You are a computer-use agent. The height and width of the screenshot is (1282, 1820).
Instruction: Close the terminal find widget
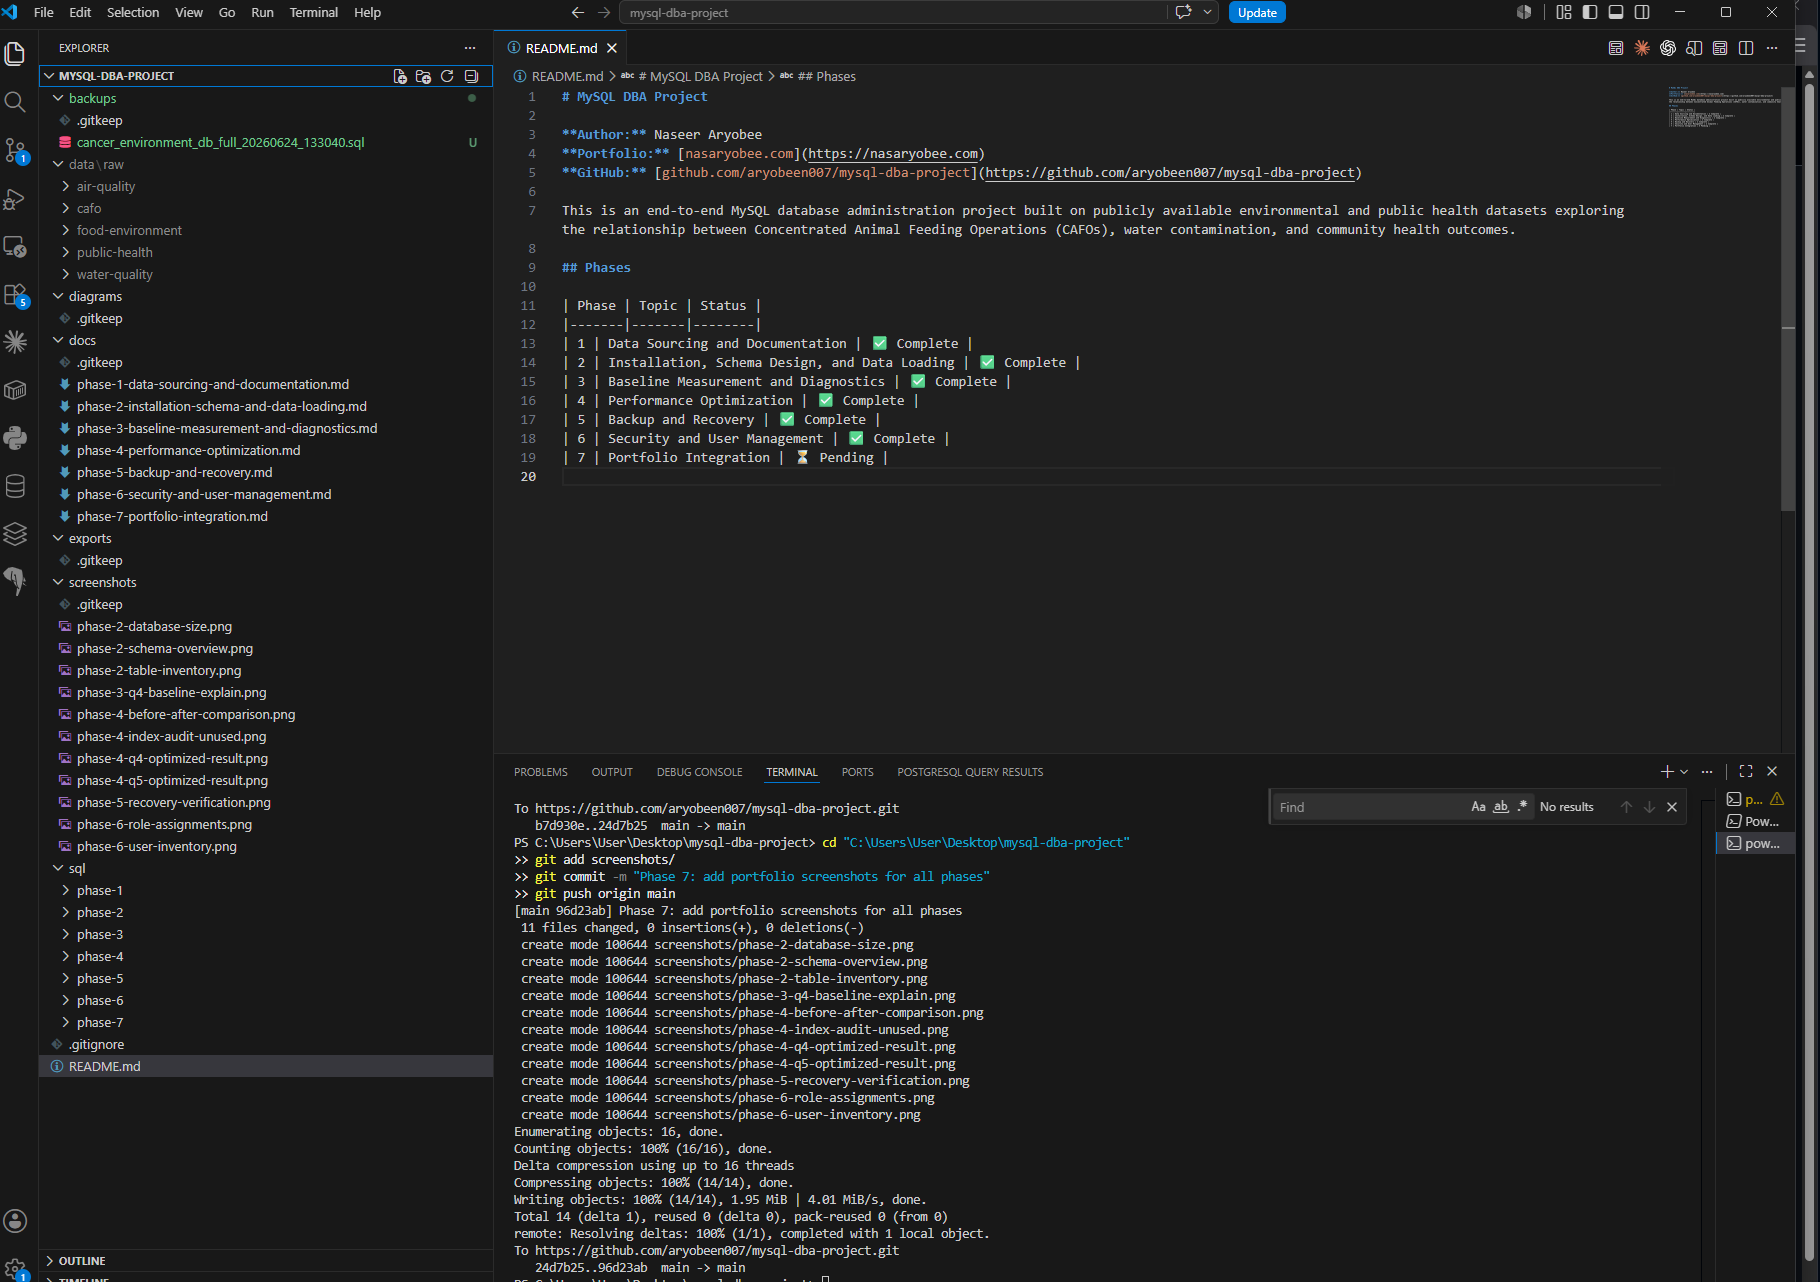1672,807
